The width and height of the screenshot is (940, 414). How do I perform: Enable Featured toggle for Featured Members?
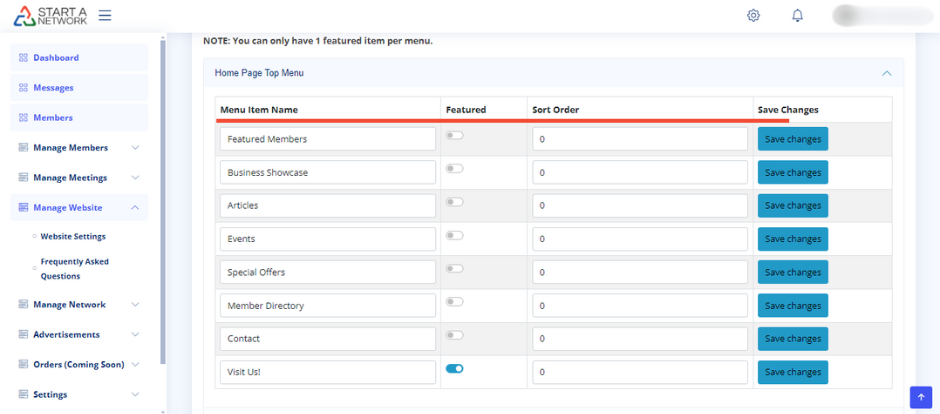click(455, 135)
